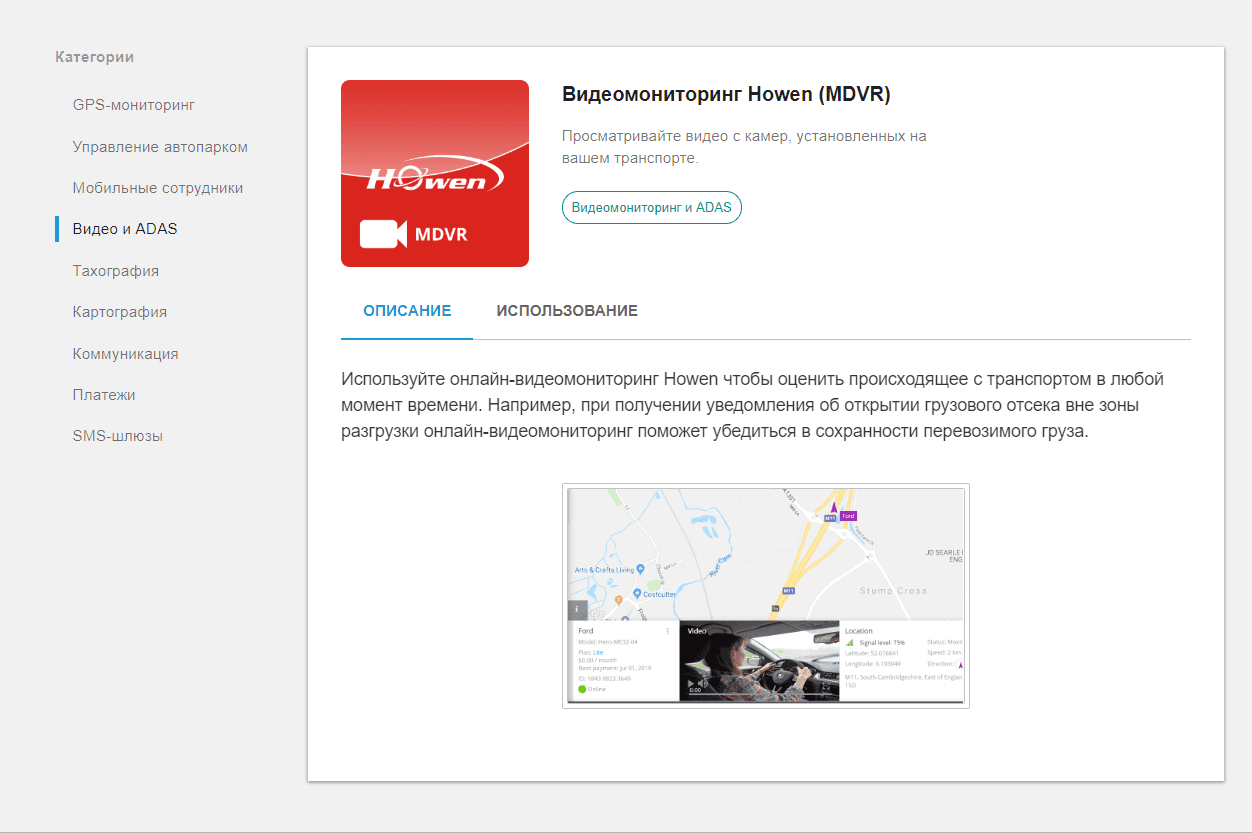Image resolution: width=1252 pixels, height=833 pixels.
Task: Go to Мобильные сотрудники category
Action: click(158, 188)
